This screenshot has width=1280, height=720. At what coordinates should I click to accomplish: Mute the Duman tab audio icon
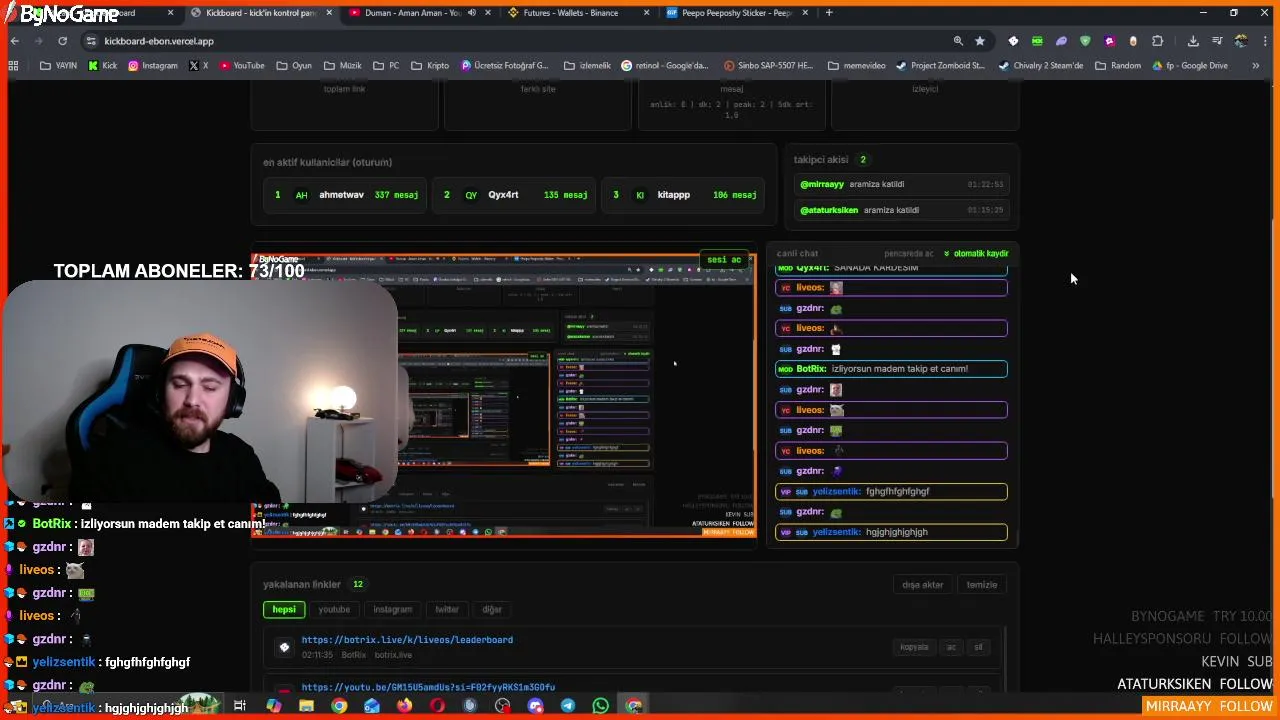(471, 13)
